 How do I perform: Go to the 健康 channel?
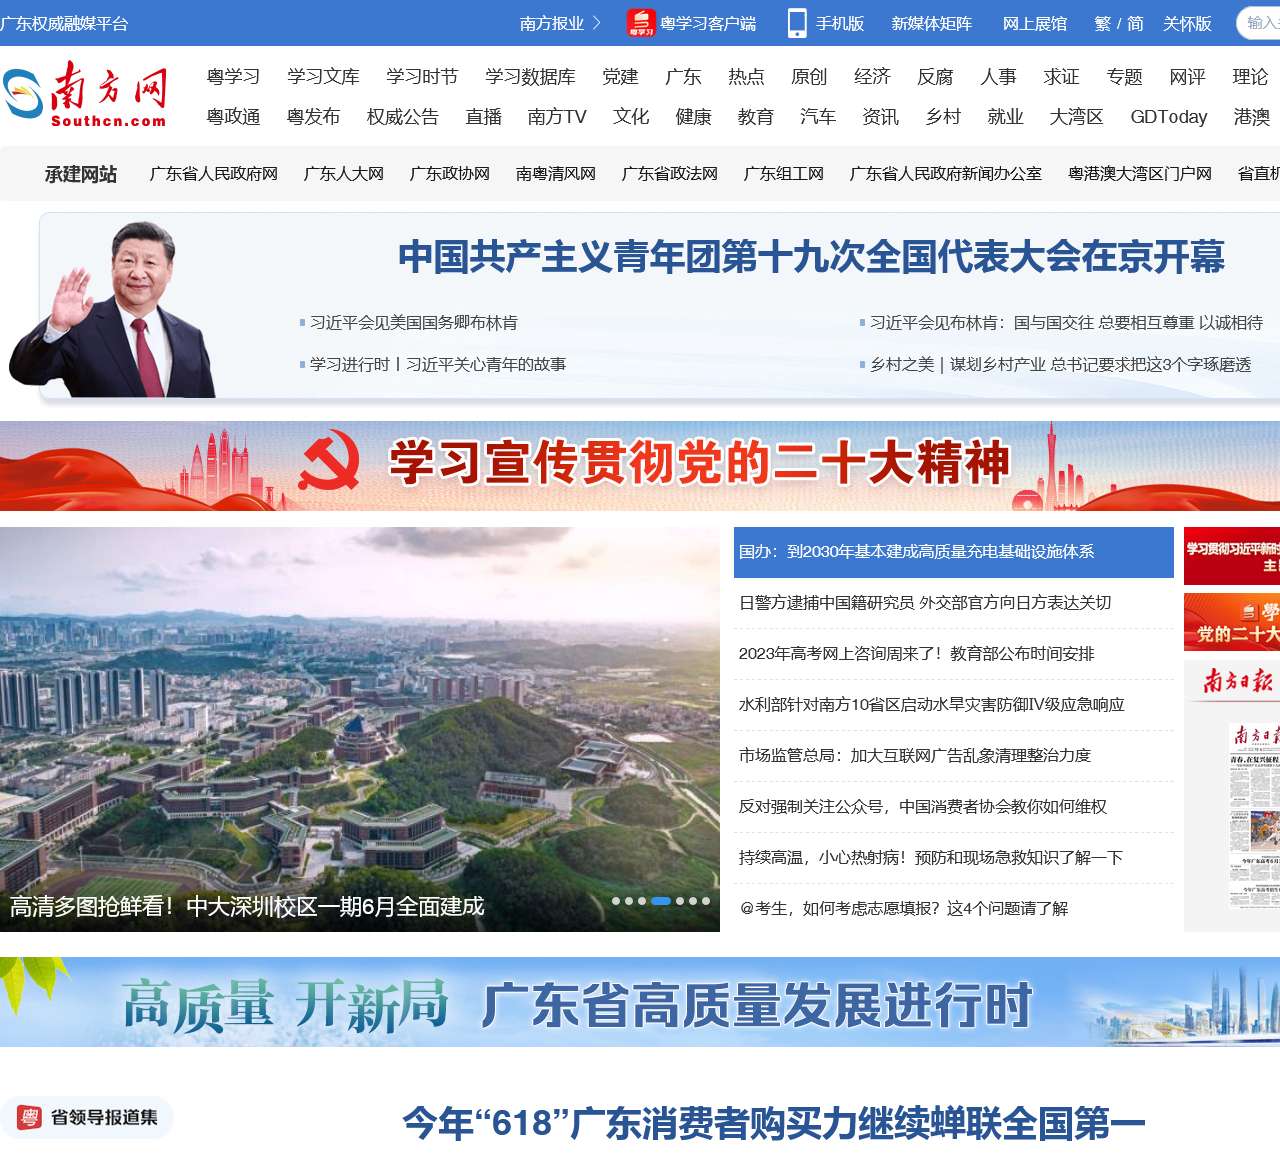[x=693, y=117]
